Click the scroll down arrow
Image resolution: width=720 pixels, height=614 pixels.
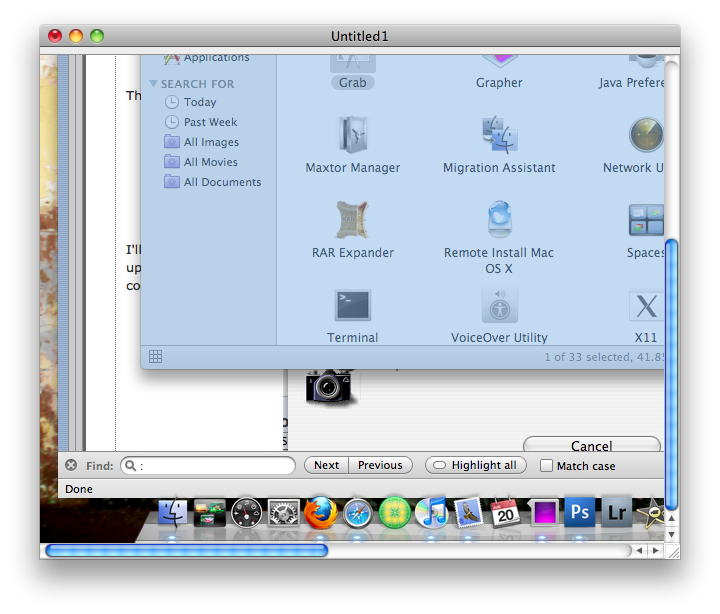pos(671,535)
